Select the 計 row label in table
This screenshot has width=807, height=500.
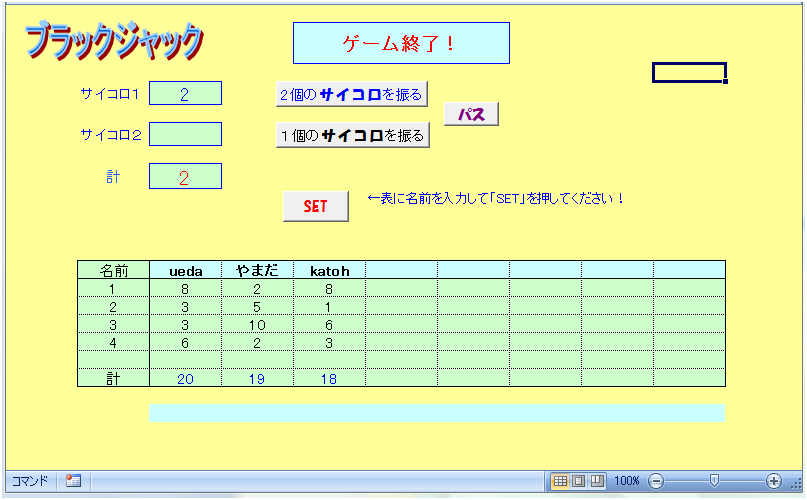113,377
